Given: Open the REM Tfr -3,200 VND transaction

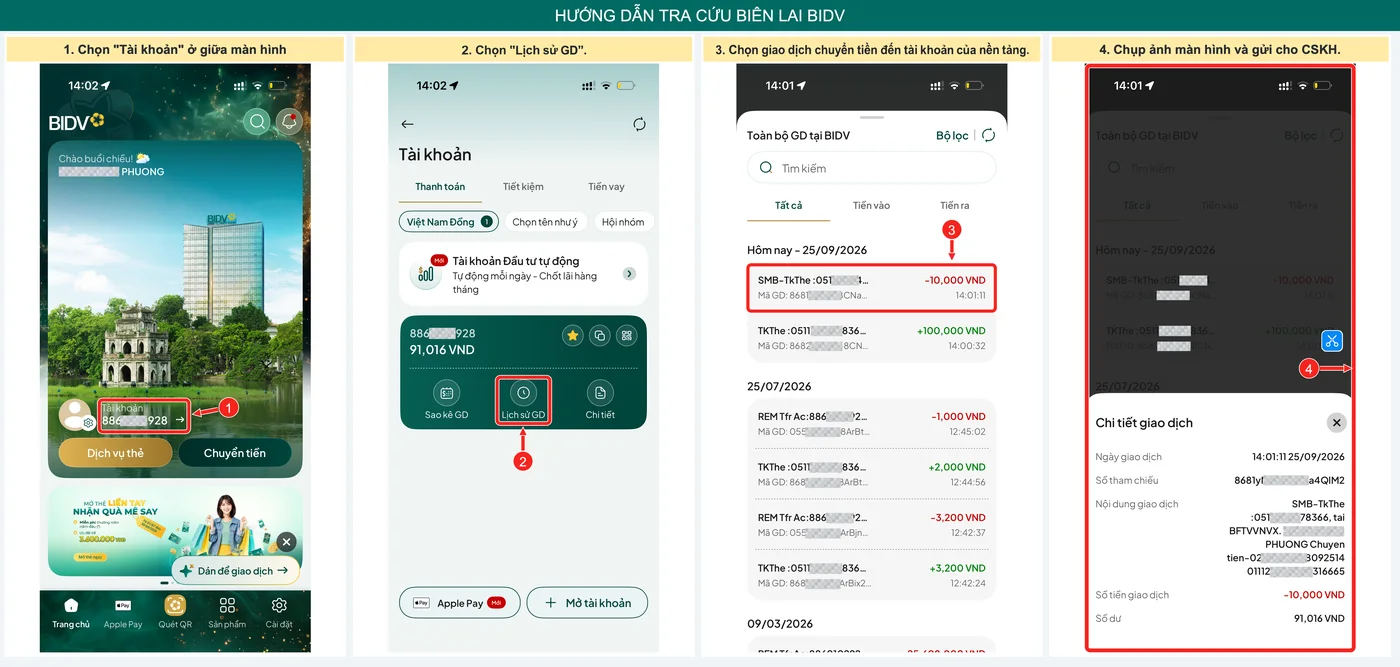Looking at the screenshot, I should [x=872, y=525].
